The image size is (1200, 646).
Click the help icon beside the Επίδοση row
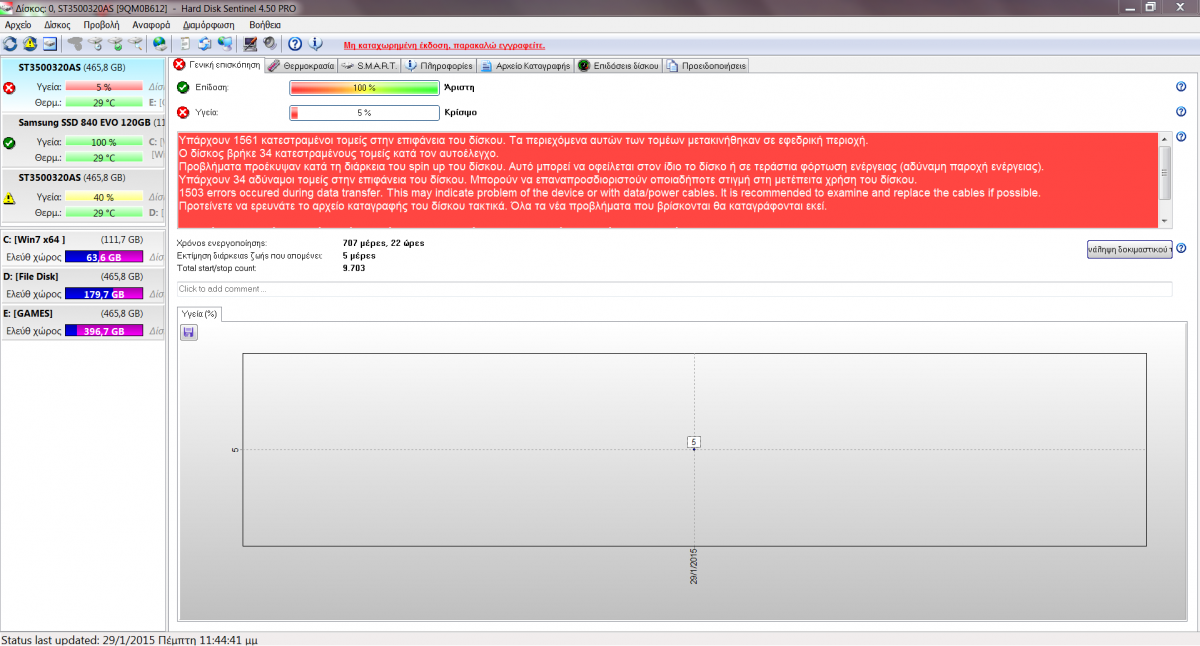click(1181, 87)
